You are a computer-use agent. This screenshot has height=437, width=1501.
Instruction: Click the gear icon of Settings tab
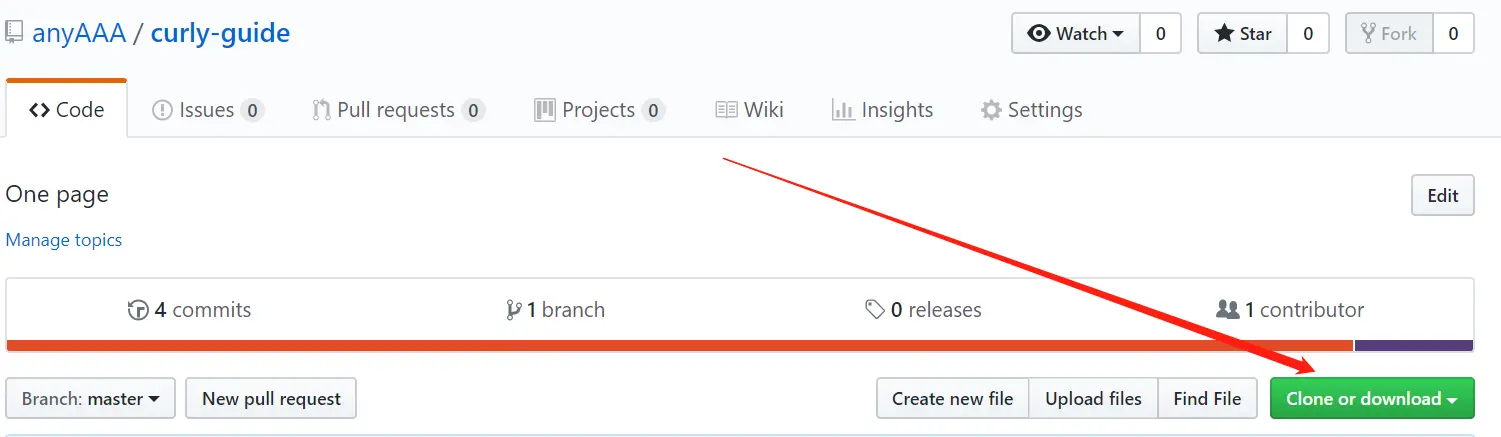[991, 110]
